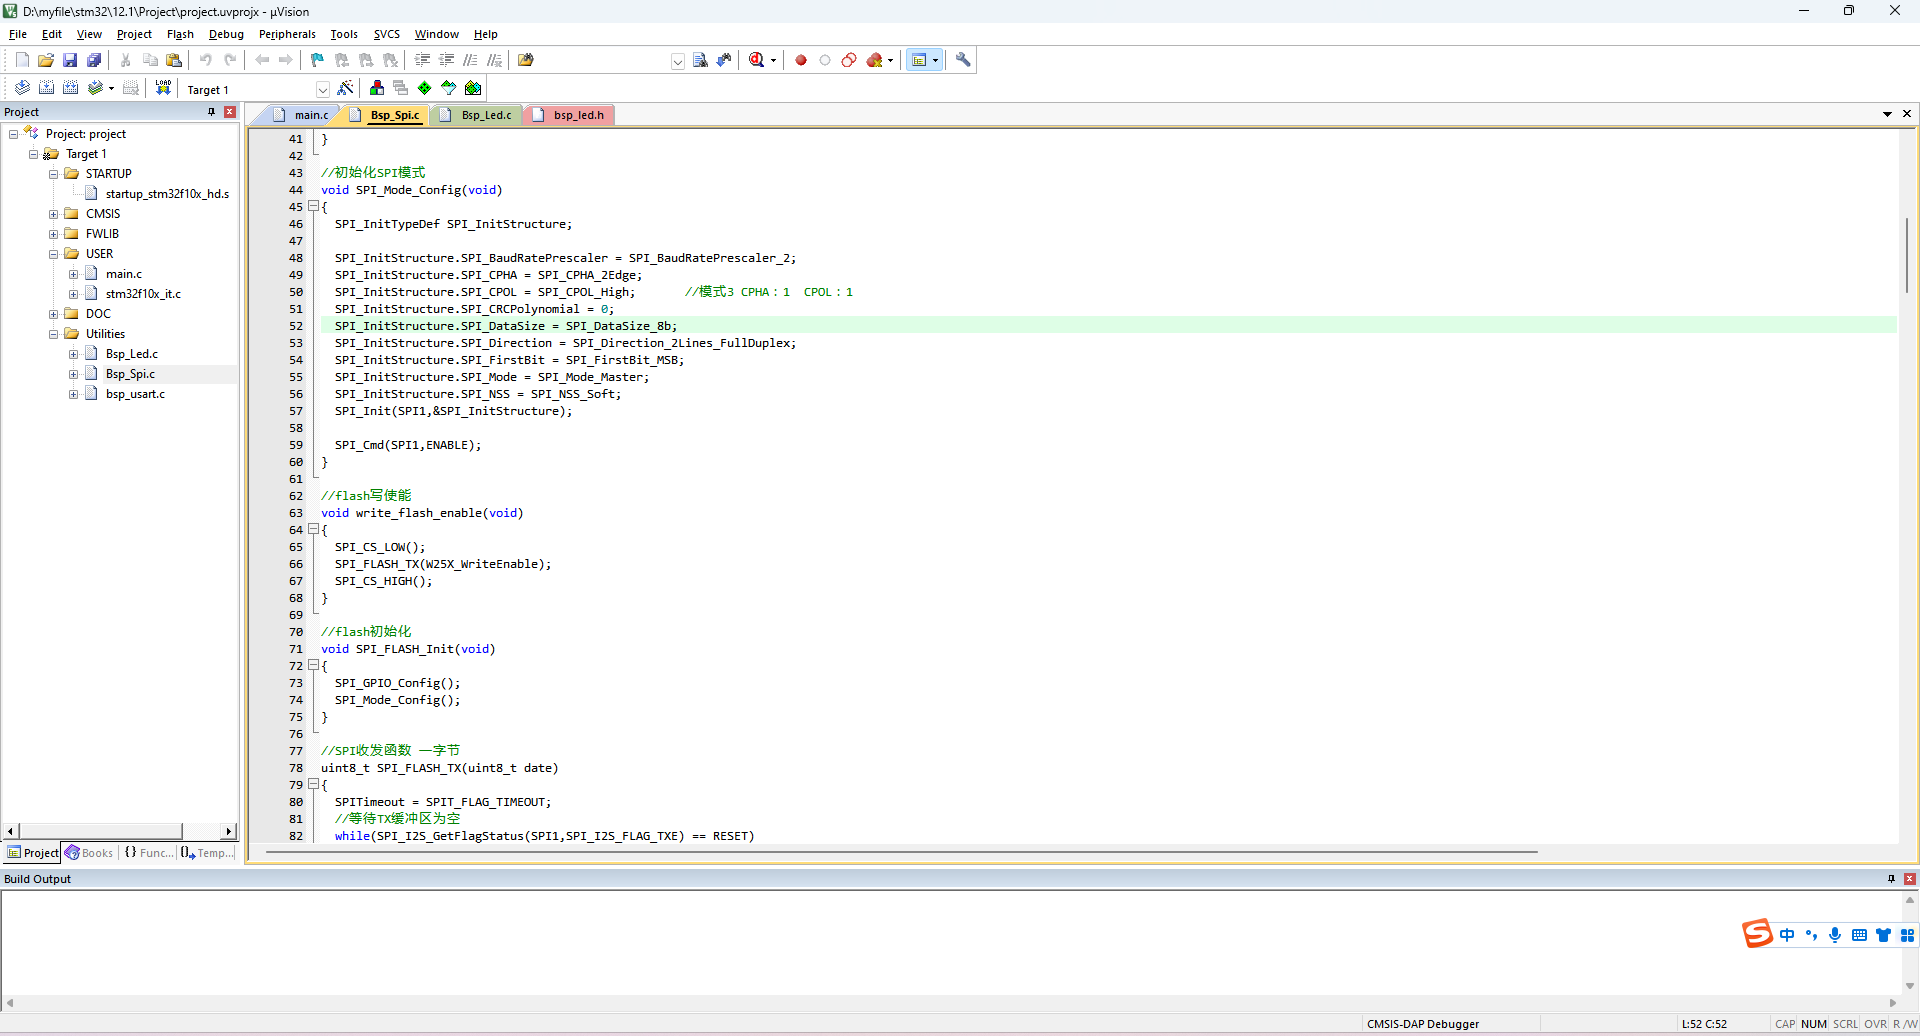Open window layout dropdown arrow
Image resolution: width=1920 pixels, height=1036 pixels.
(x=936, y=60)
